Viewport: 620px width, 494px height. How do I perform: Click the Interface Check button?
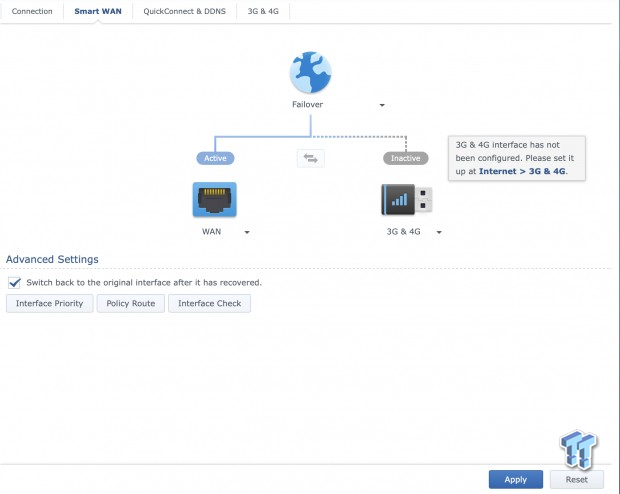[x=210, y=303]
